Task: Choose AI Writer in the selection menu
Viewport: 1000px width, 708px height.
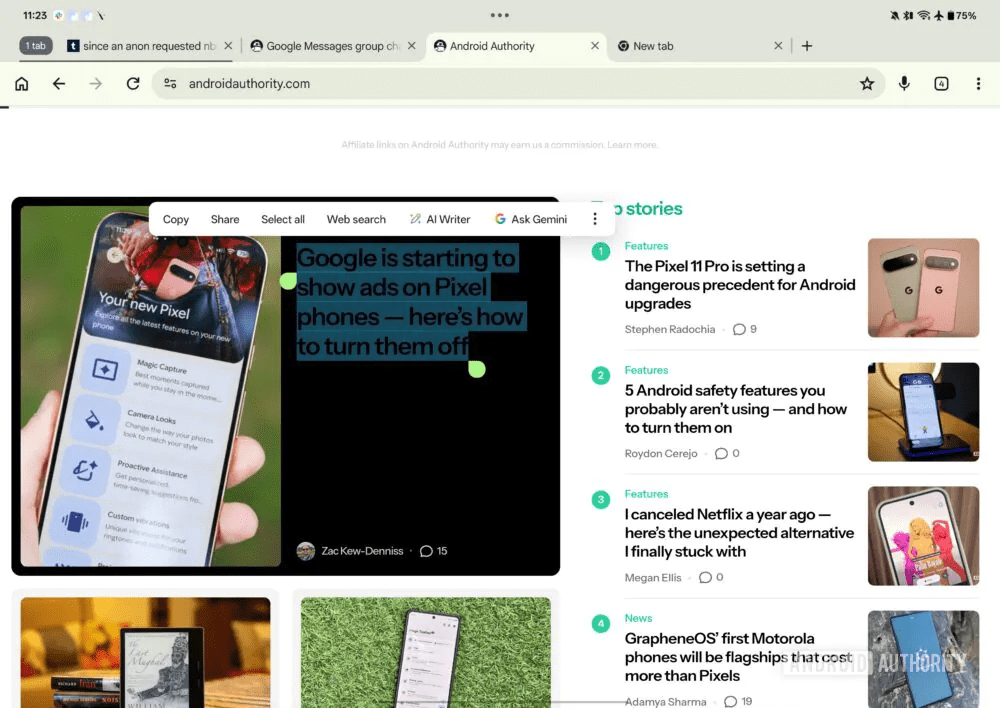Action: pyautogui.click(x=440, y=219)
